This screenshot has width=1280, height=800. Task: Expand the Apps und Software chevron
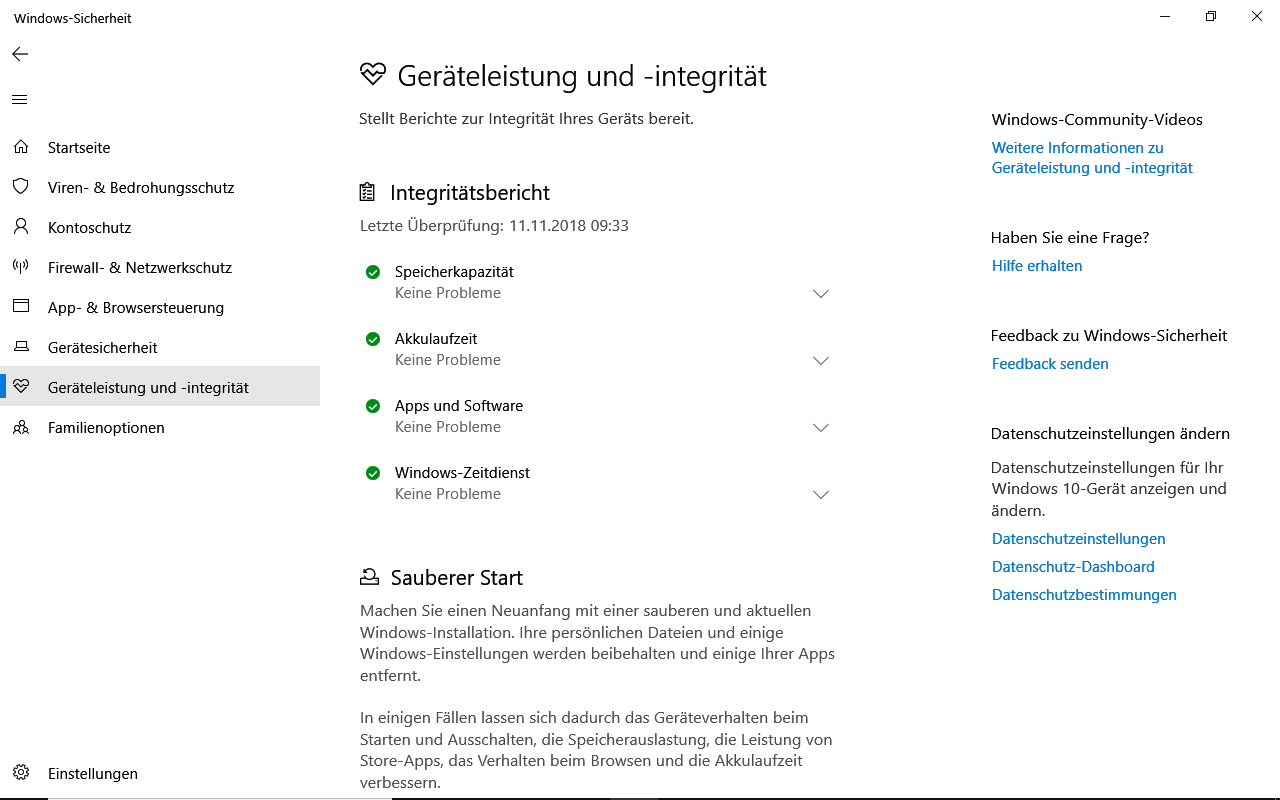point(821,428)
